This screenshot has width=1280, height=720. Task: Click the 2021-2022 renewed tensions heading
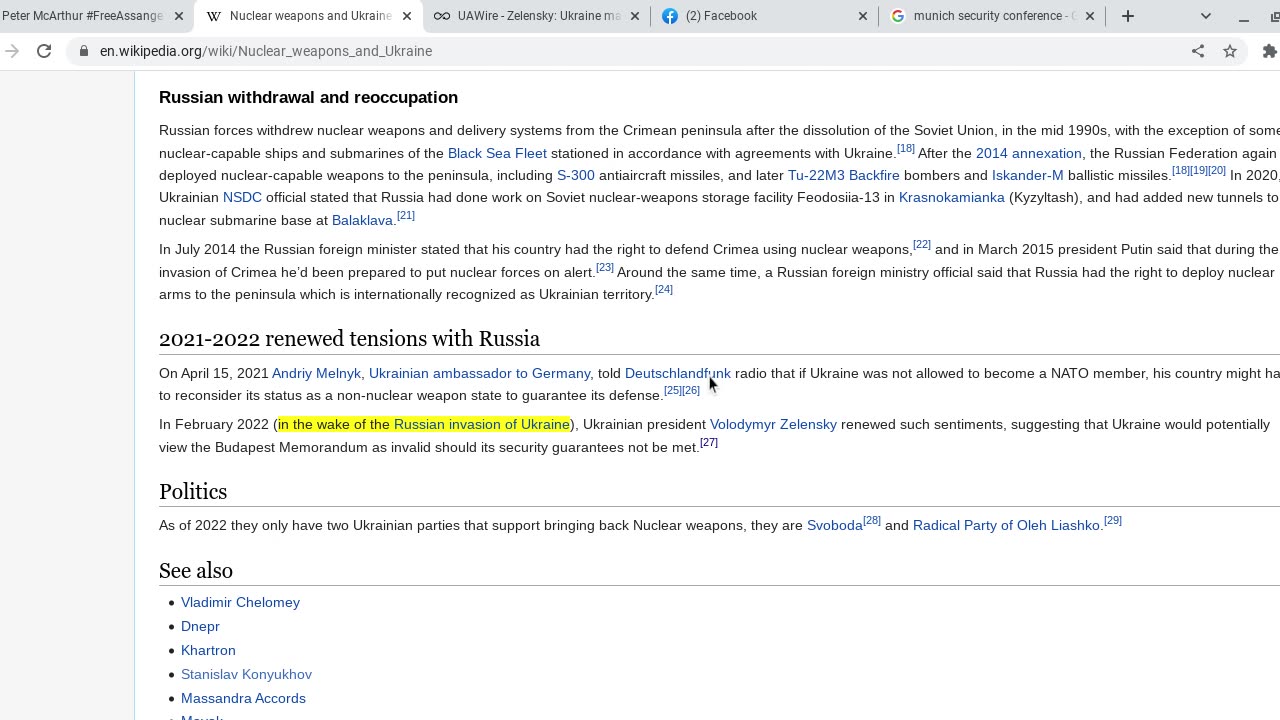tap(349, 338)
